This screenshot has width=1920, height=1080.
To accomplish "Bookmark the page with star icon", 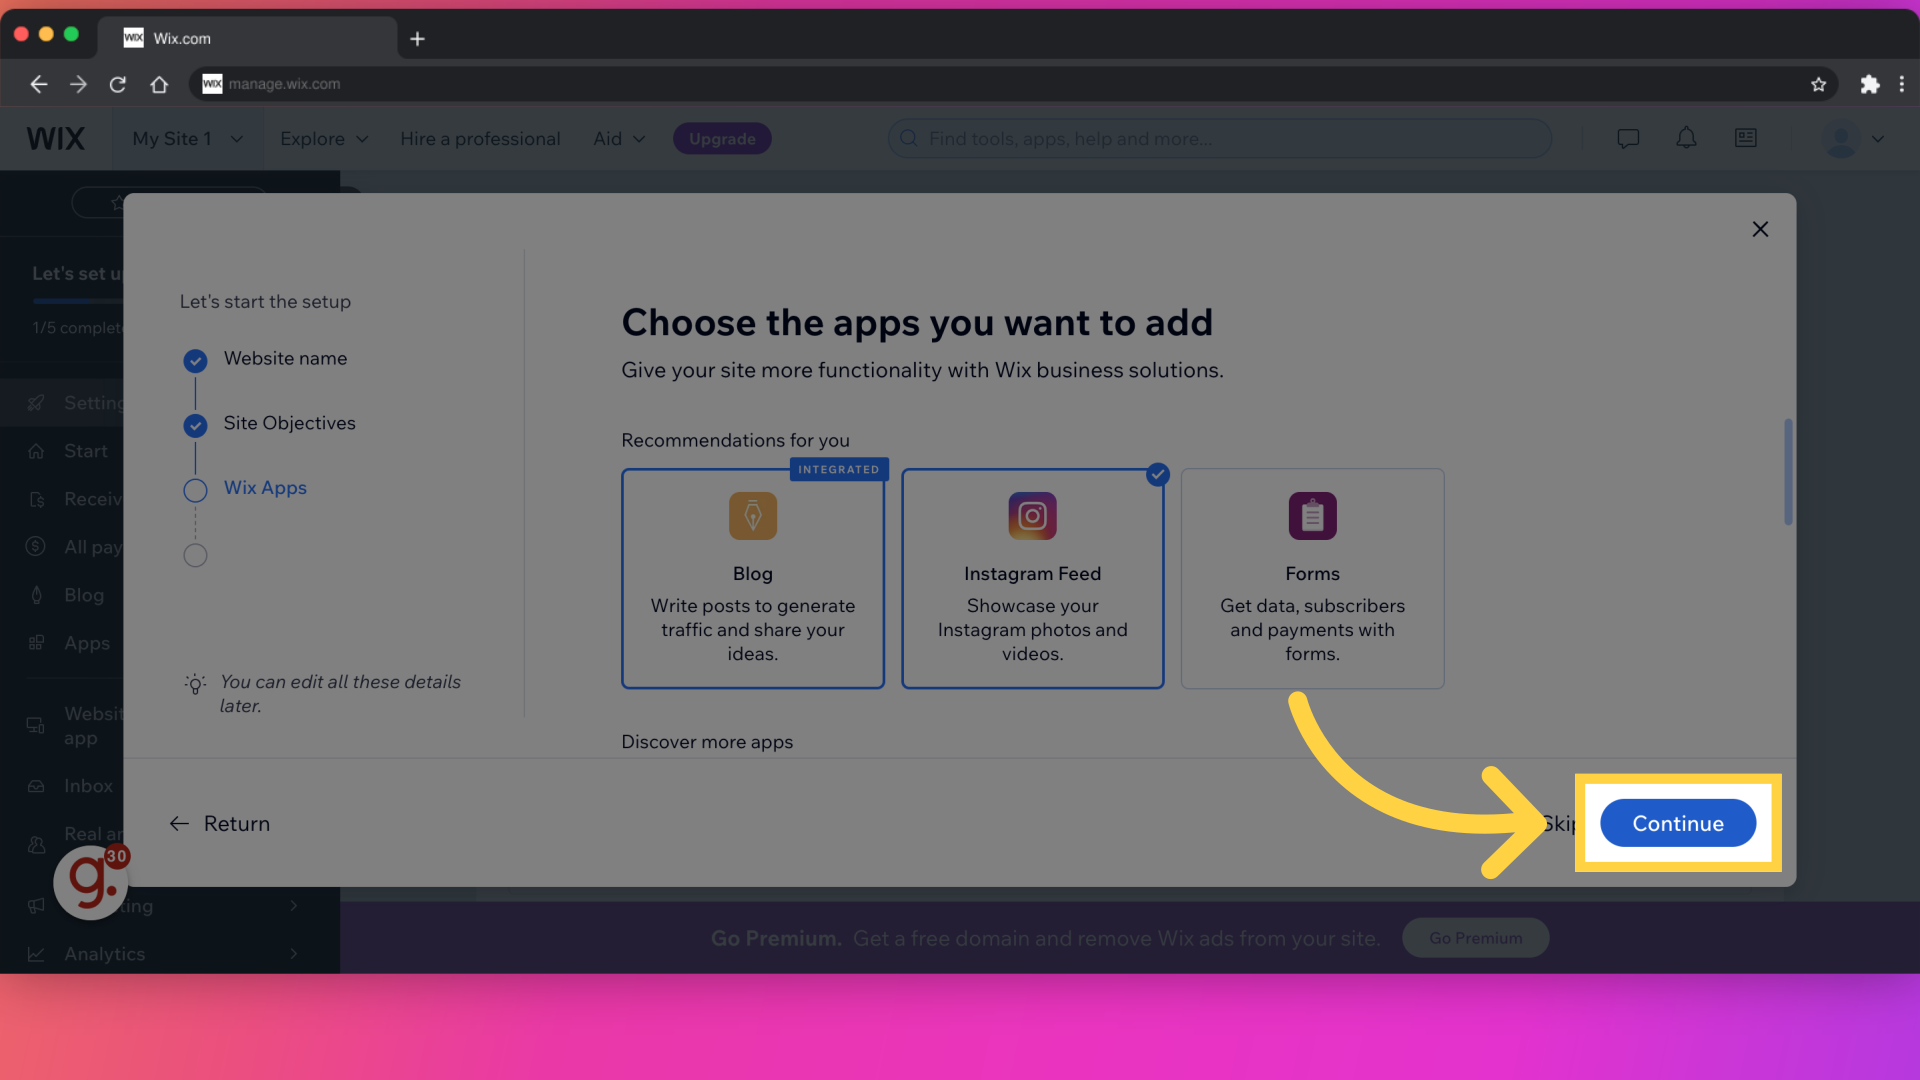I will pos(1818,84).
